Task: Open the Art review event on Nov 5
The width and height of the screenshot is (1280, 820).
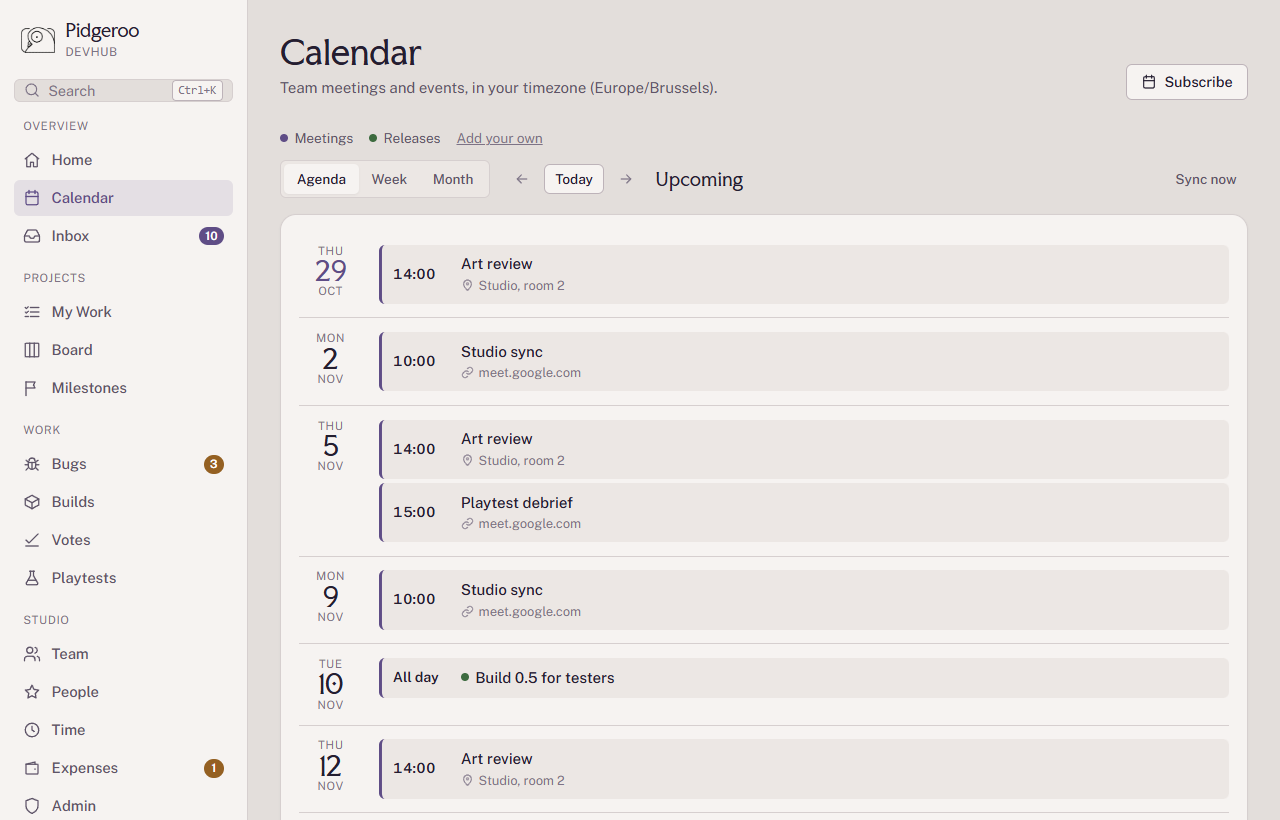Action: pos(804,449)
